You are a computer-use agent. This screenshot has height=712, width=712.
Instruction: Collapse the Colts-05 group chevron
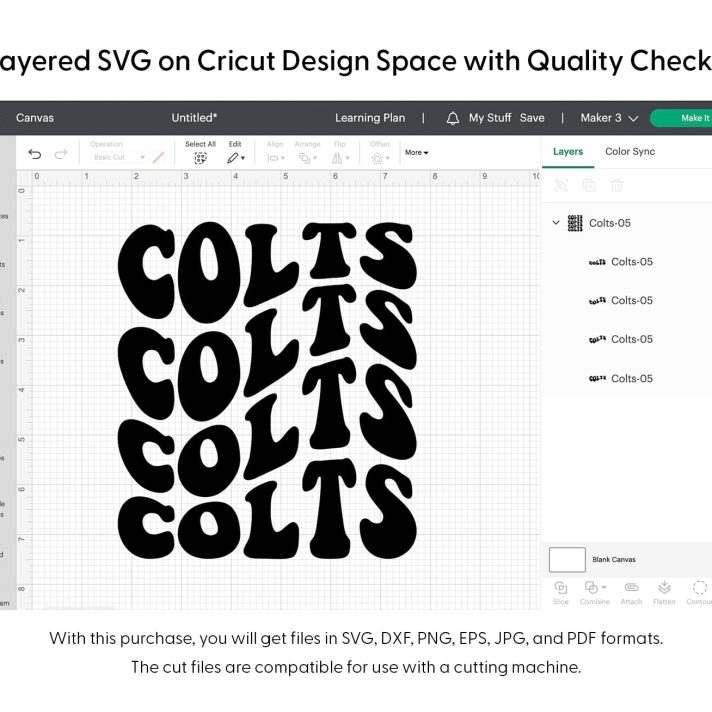[x=556, y=222]
